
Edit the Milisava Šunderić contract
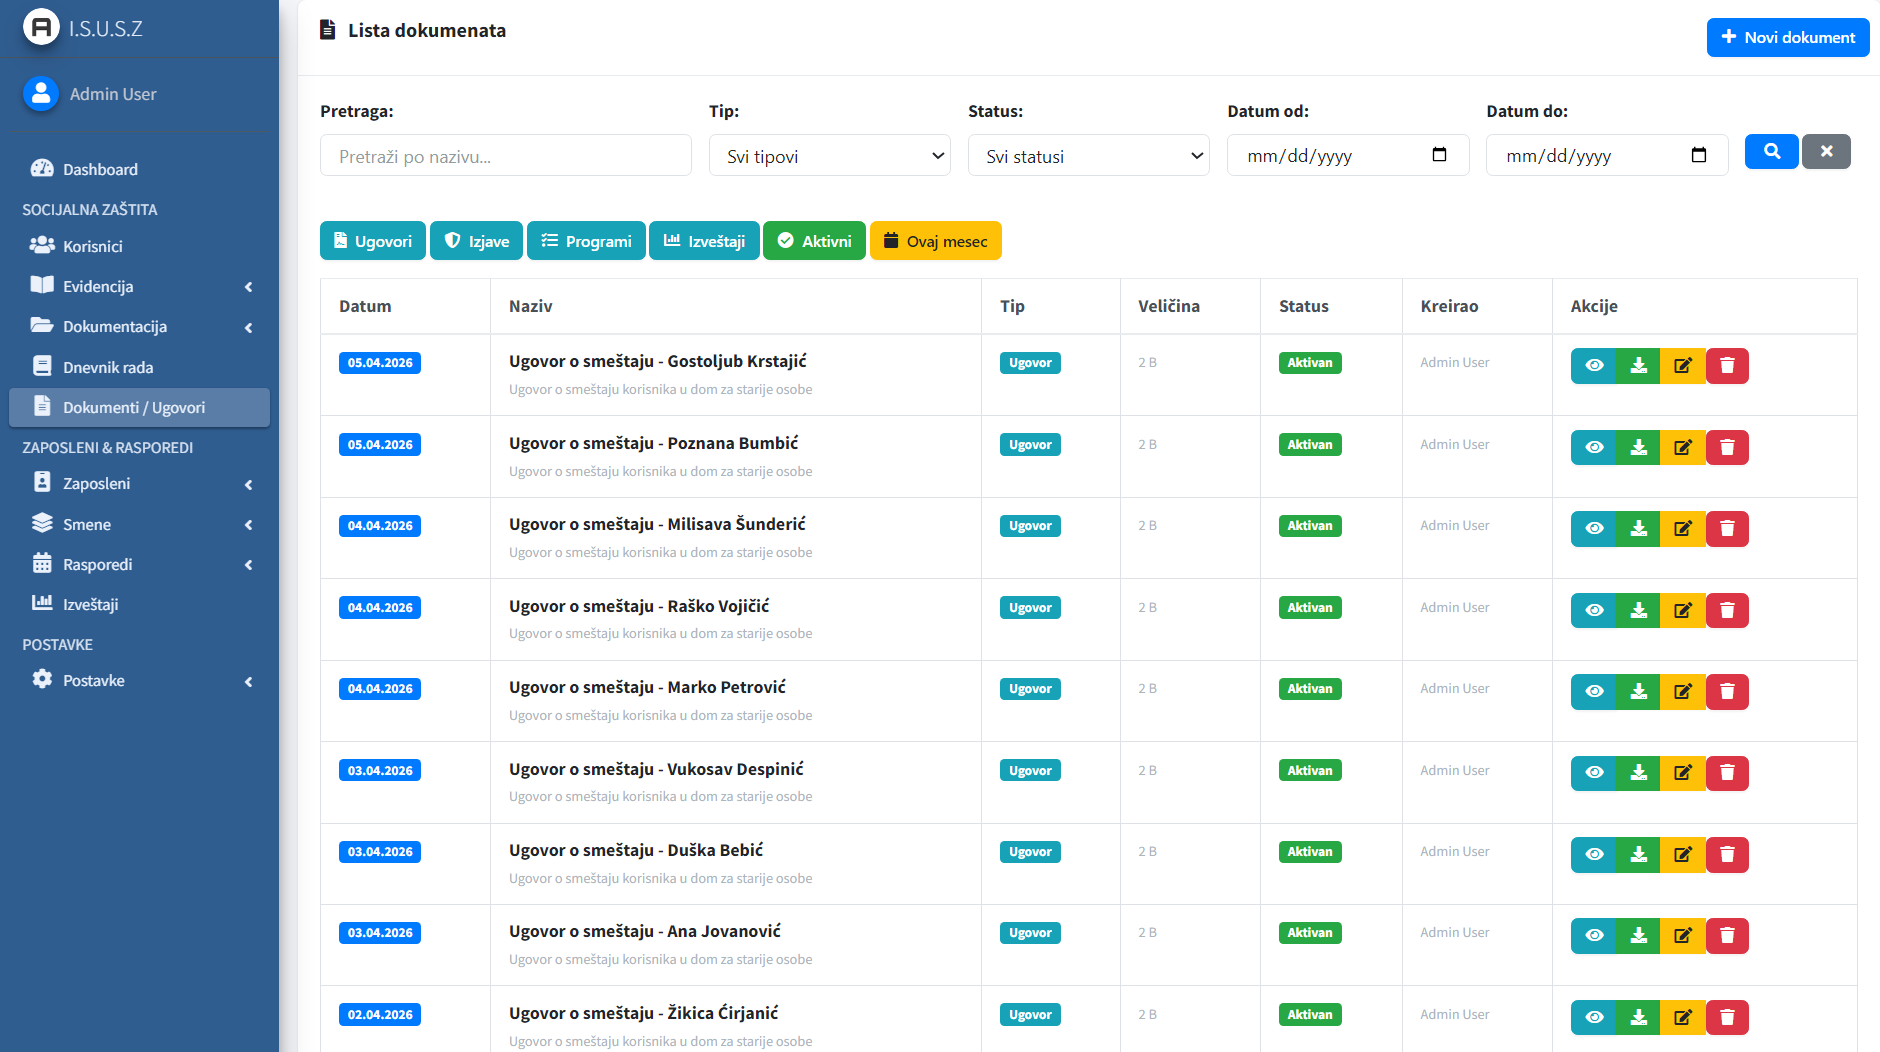[x=1683, y=529]
